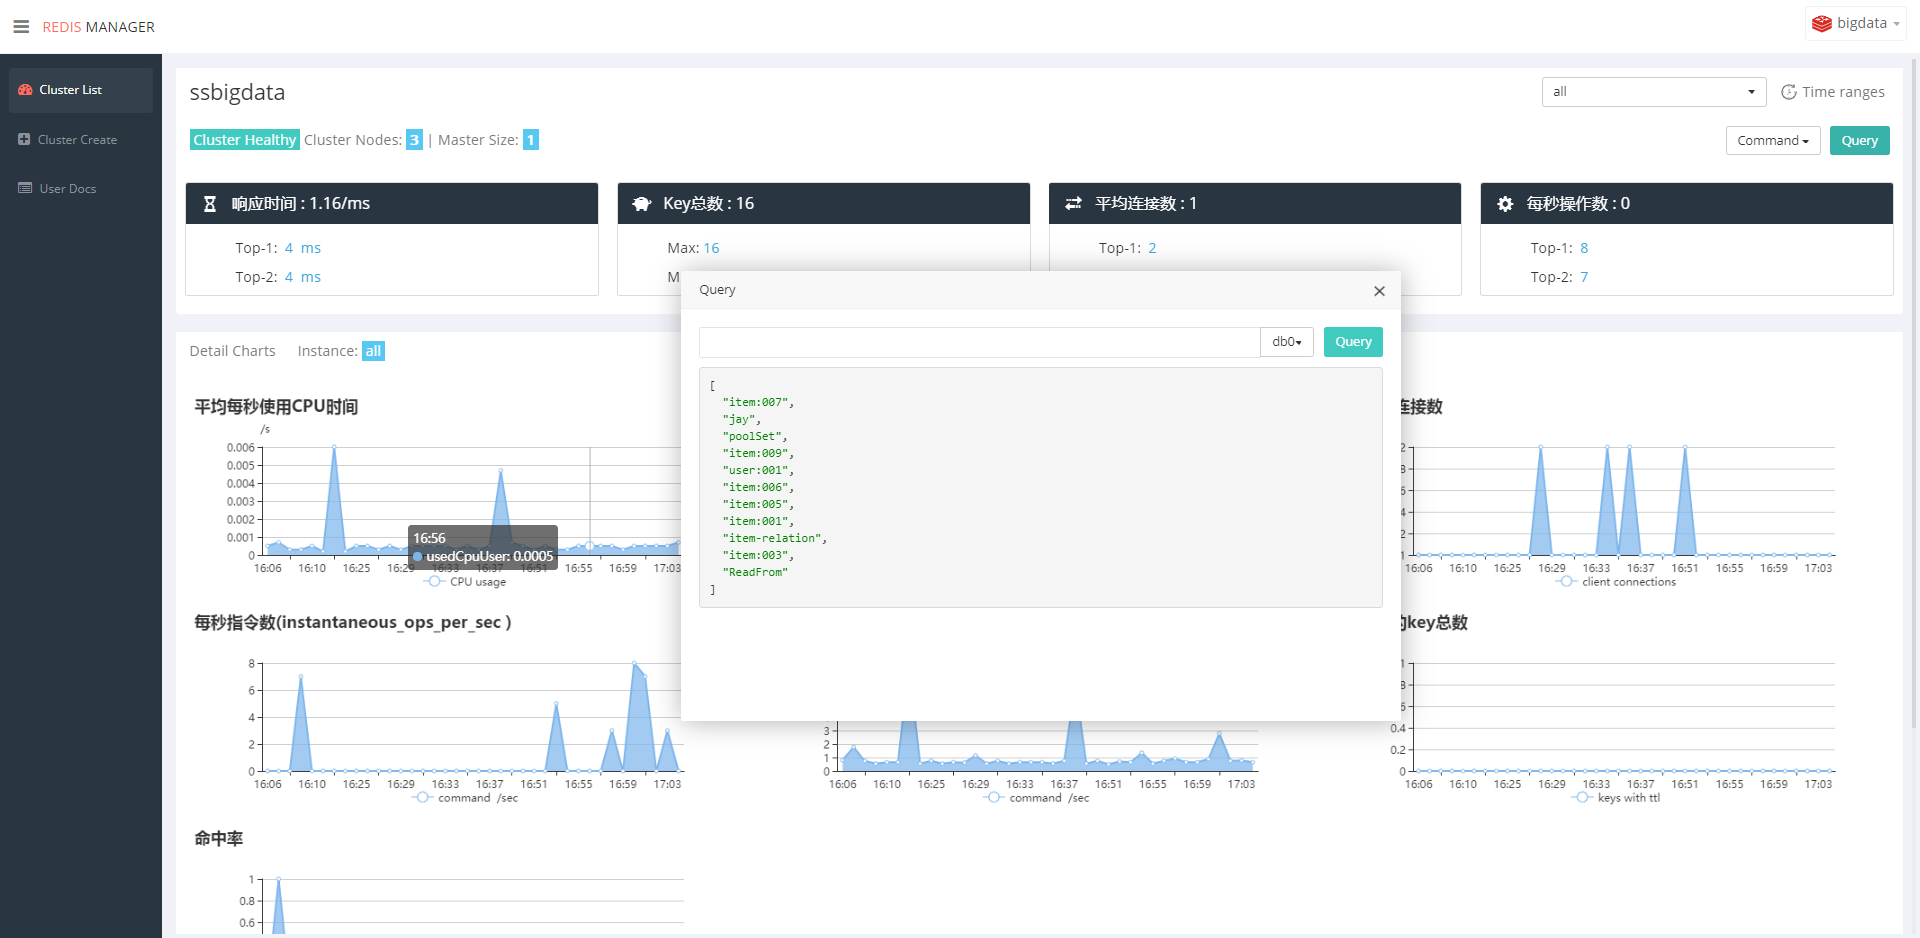Close the Query dialog
The image size is (1920, 938).
[1379, 291]
